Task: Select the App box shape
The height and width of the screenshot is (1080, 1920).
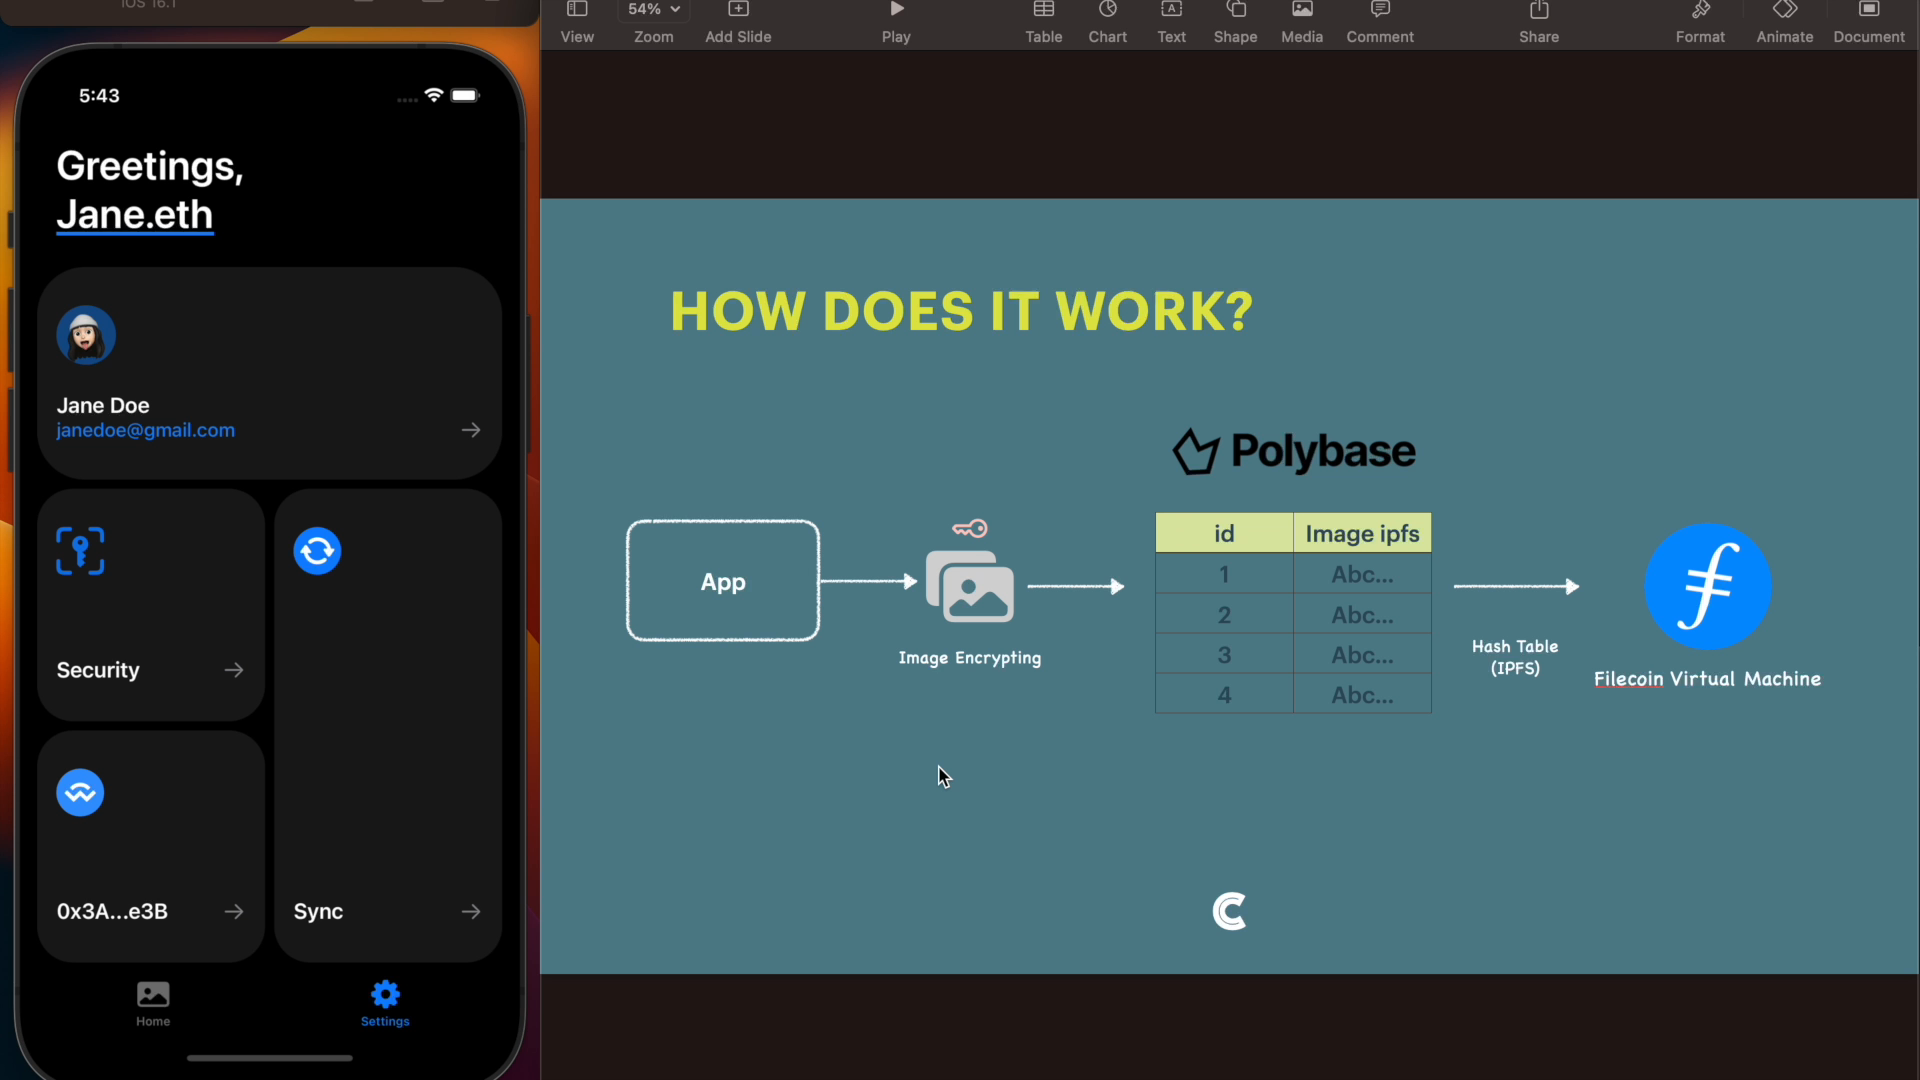Action: point(723,581)
